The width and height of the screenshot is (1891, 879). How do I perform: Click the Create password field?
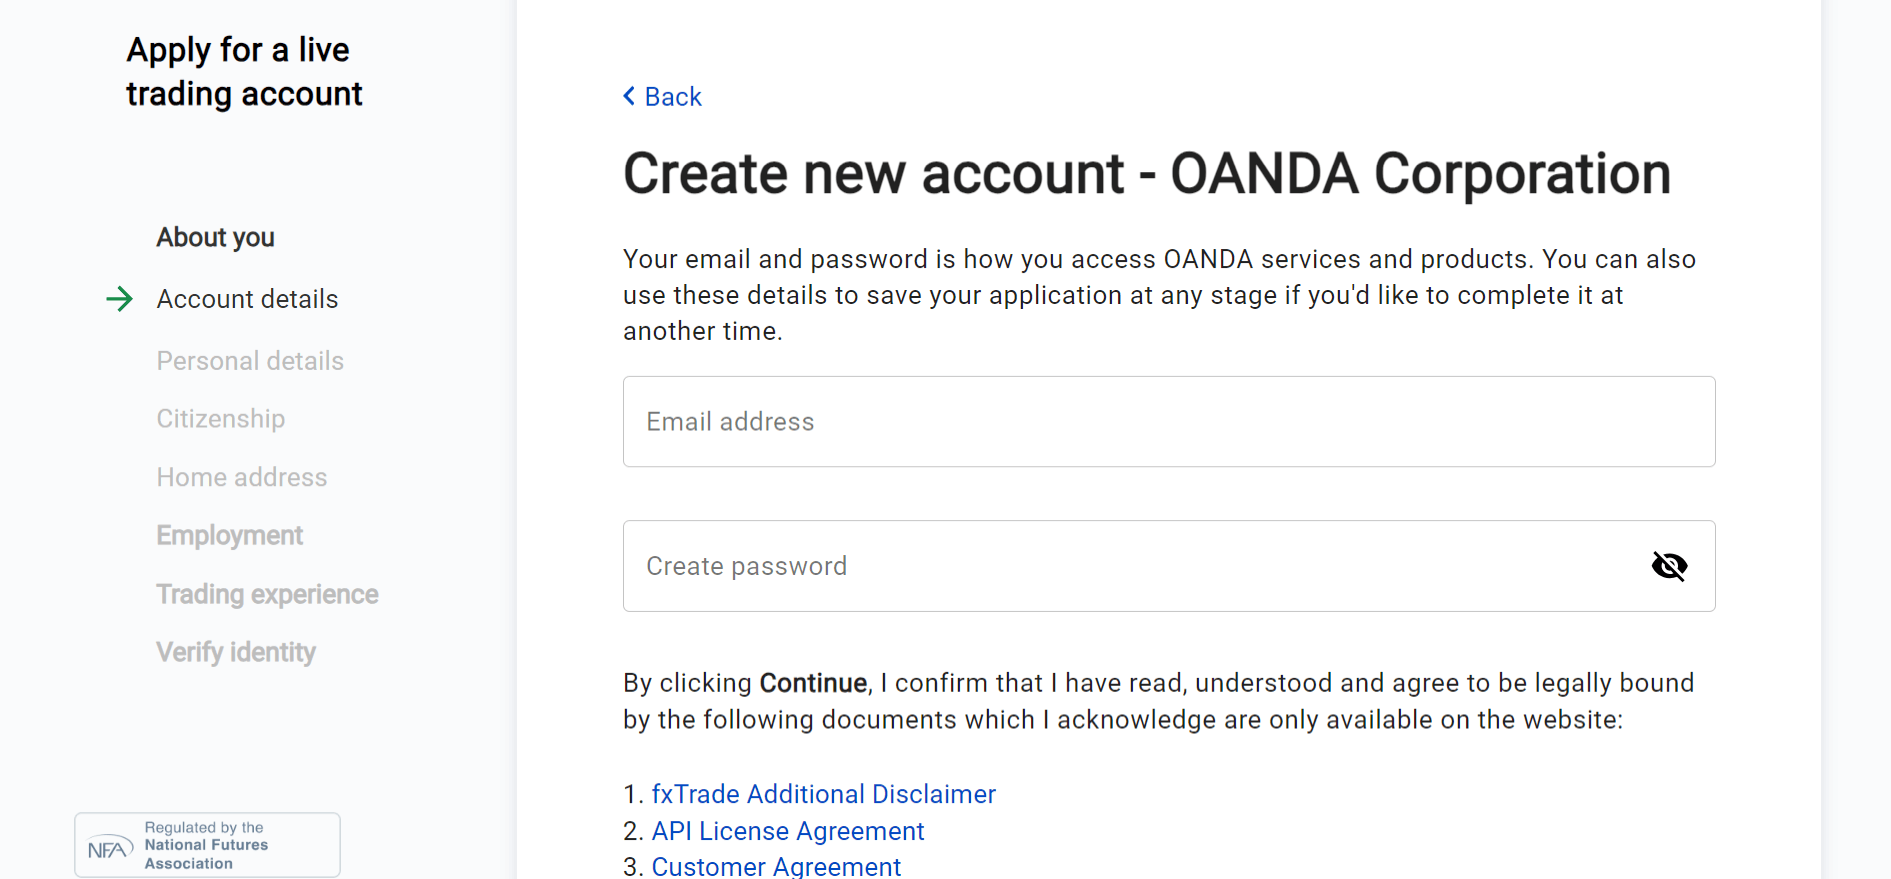[1100, 565]
